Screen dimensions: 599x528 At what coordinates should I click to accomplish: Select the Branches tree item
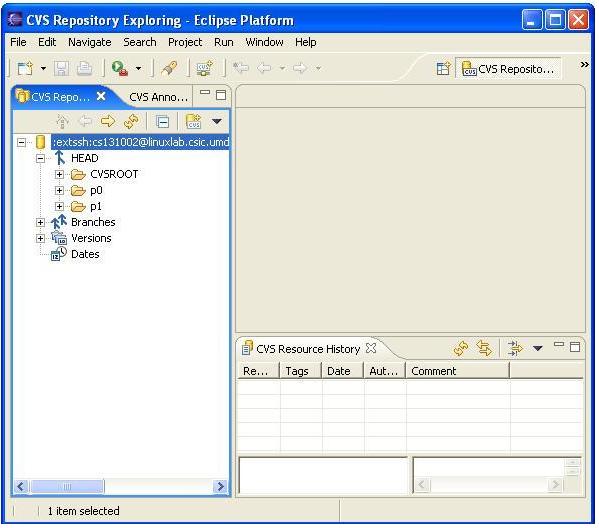(x=93, y=222)
